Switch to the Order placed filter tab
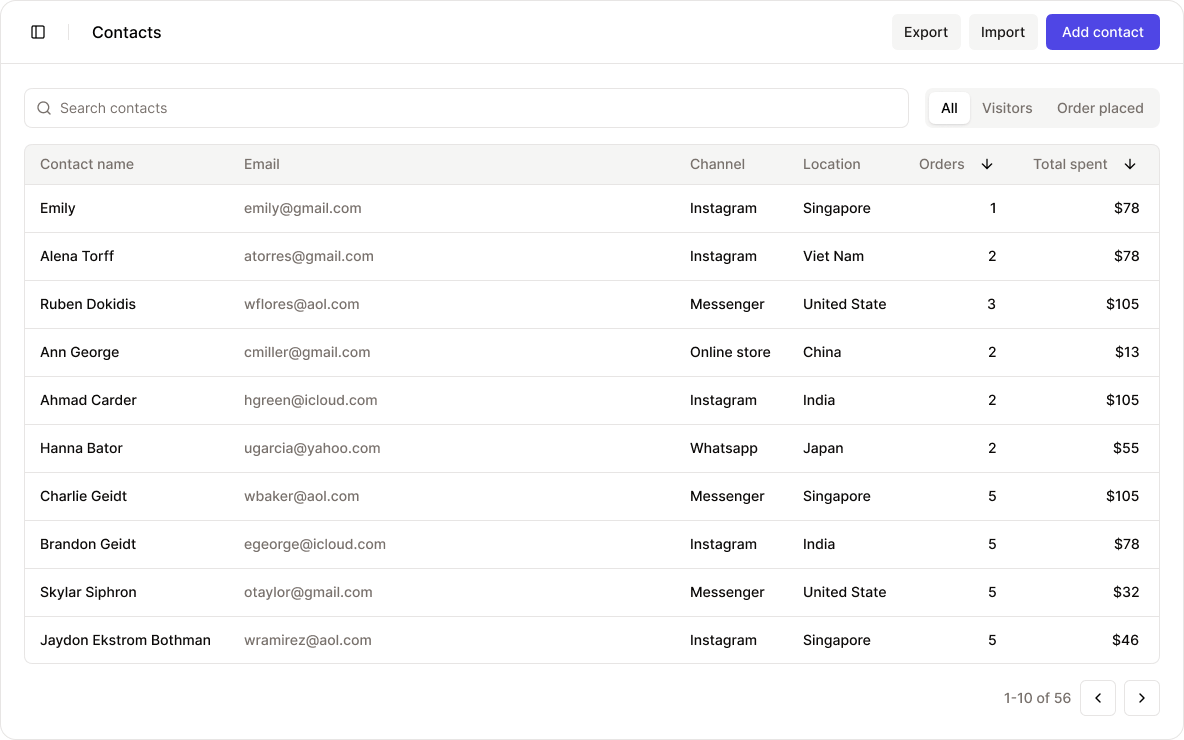The height and width of the screenshot is (740, 1184). [1100, 107]
